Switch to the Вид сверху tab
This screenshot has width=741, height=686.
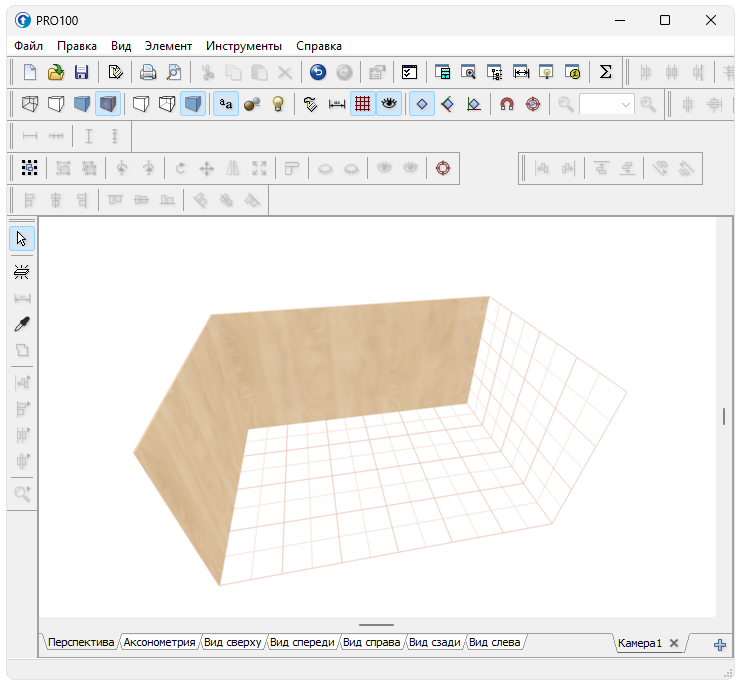pos(233,643)
